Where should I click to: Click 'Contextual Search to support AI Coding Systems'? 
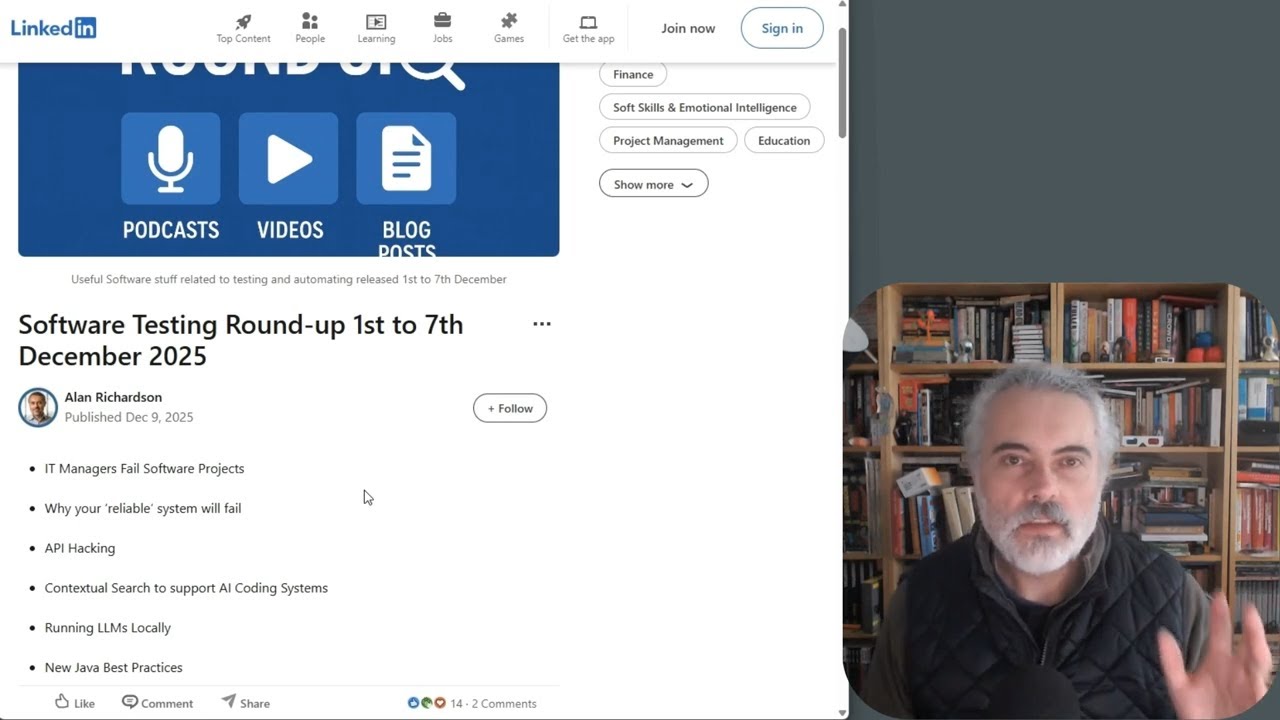click(186, 588)
